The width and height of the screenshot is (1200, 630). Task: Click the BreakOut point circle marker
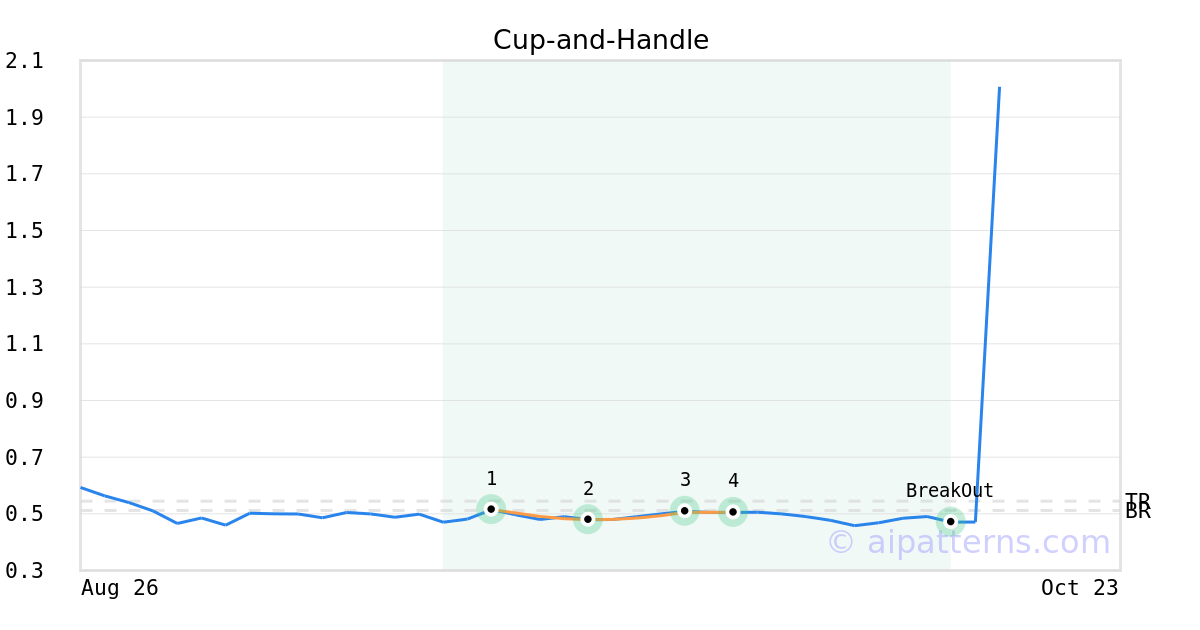click(x=950, y=521)
